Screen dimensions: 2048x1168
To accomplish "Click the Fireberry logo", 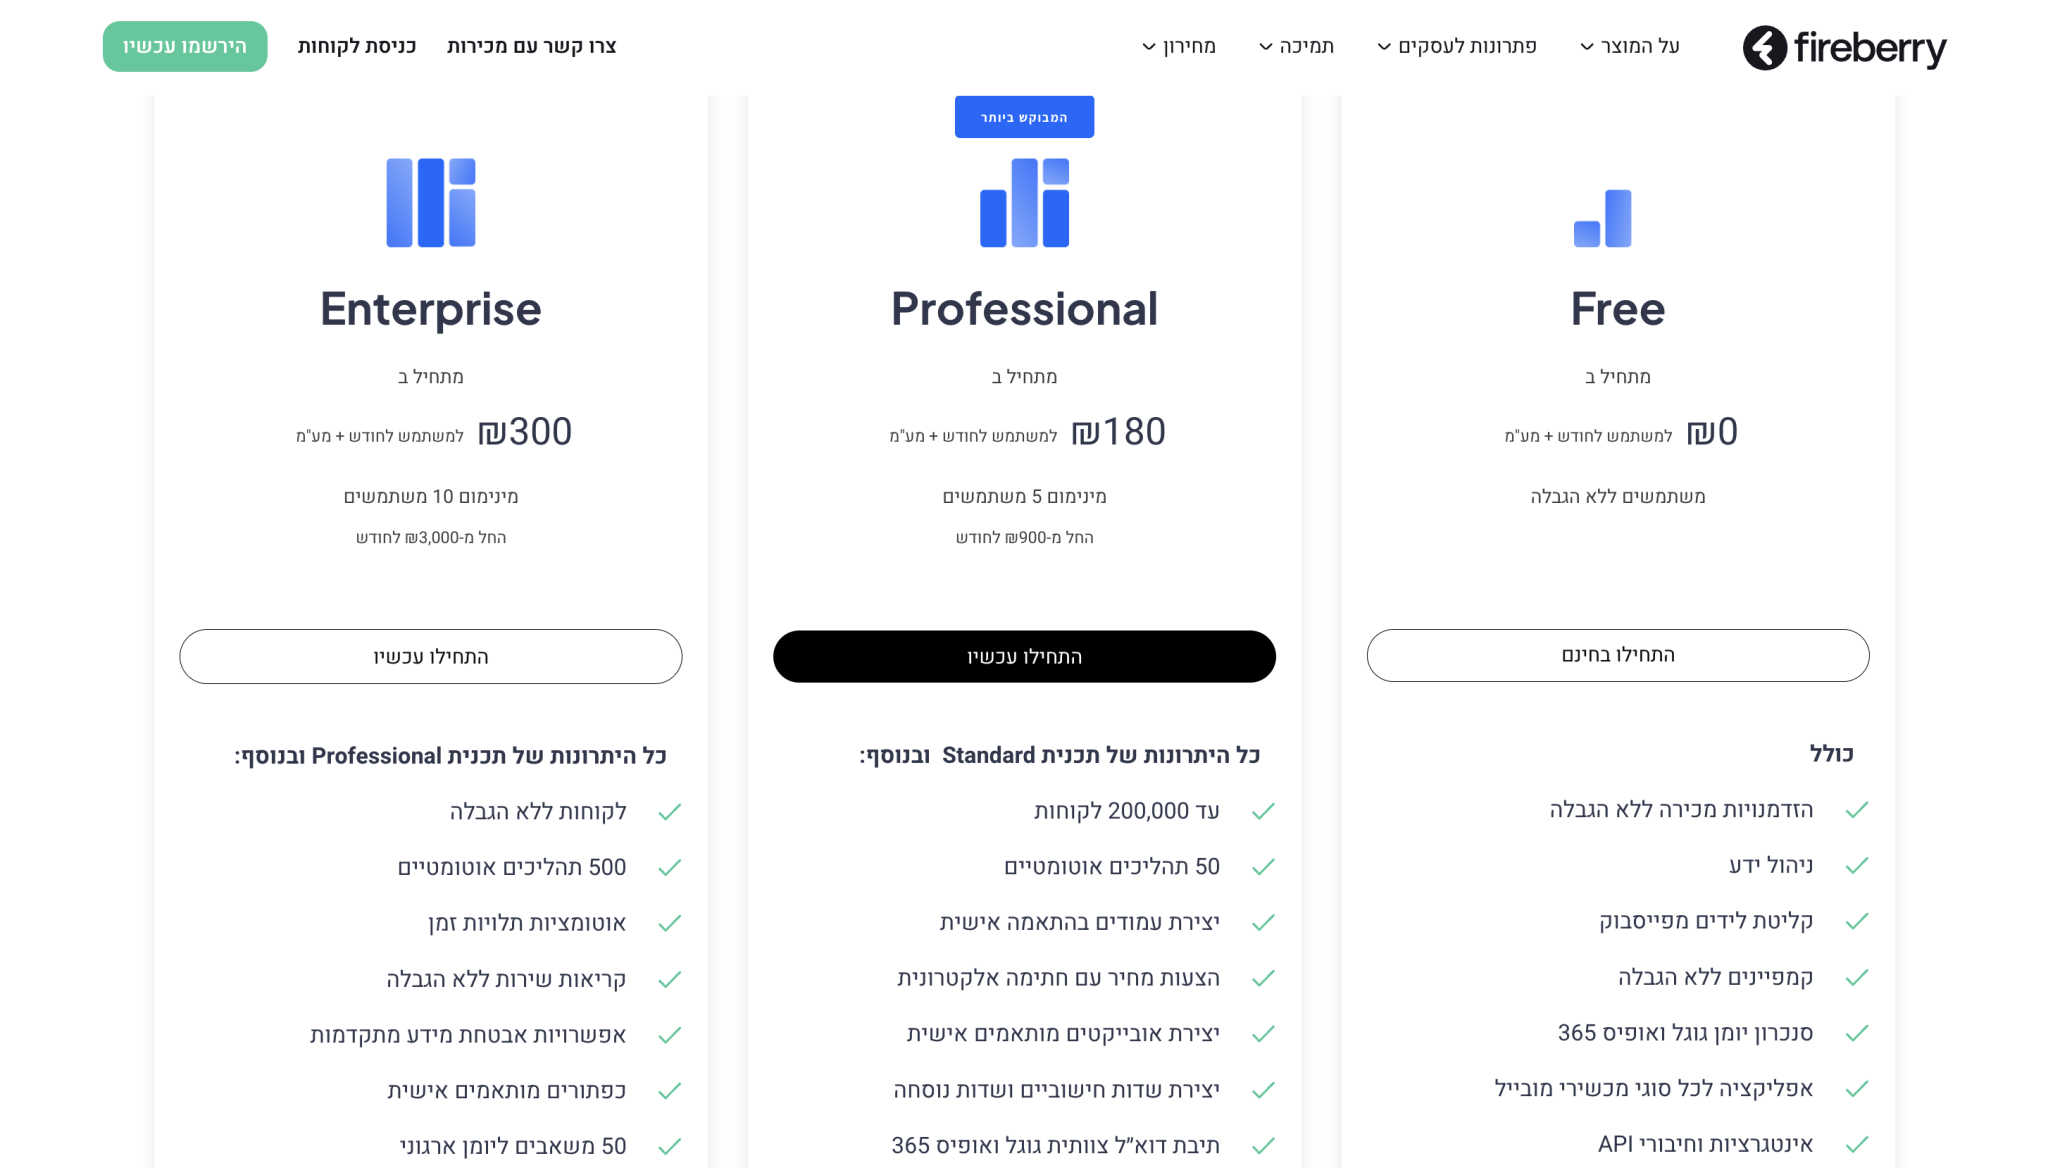I will tap(1844, 48).
